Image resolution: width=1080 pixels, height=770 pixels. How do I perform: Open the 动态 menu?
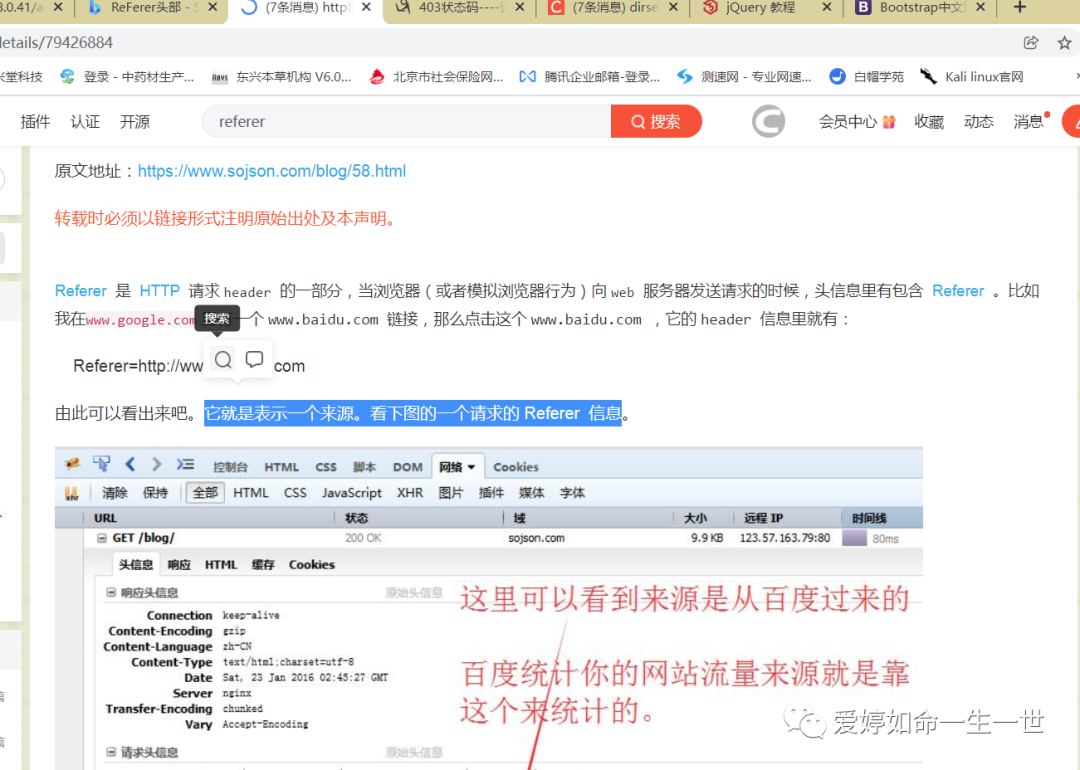coord(979,122)
